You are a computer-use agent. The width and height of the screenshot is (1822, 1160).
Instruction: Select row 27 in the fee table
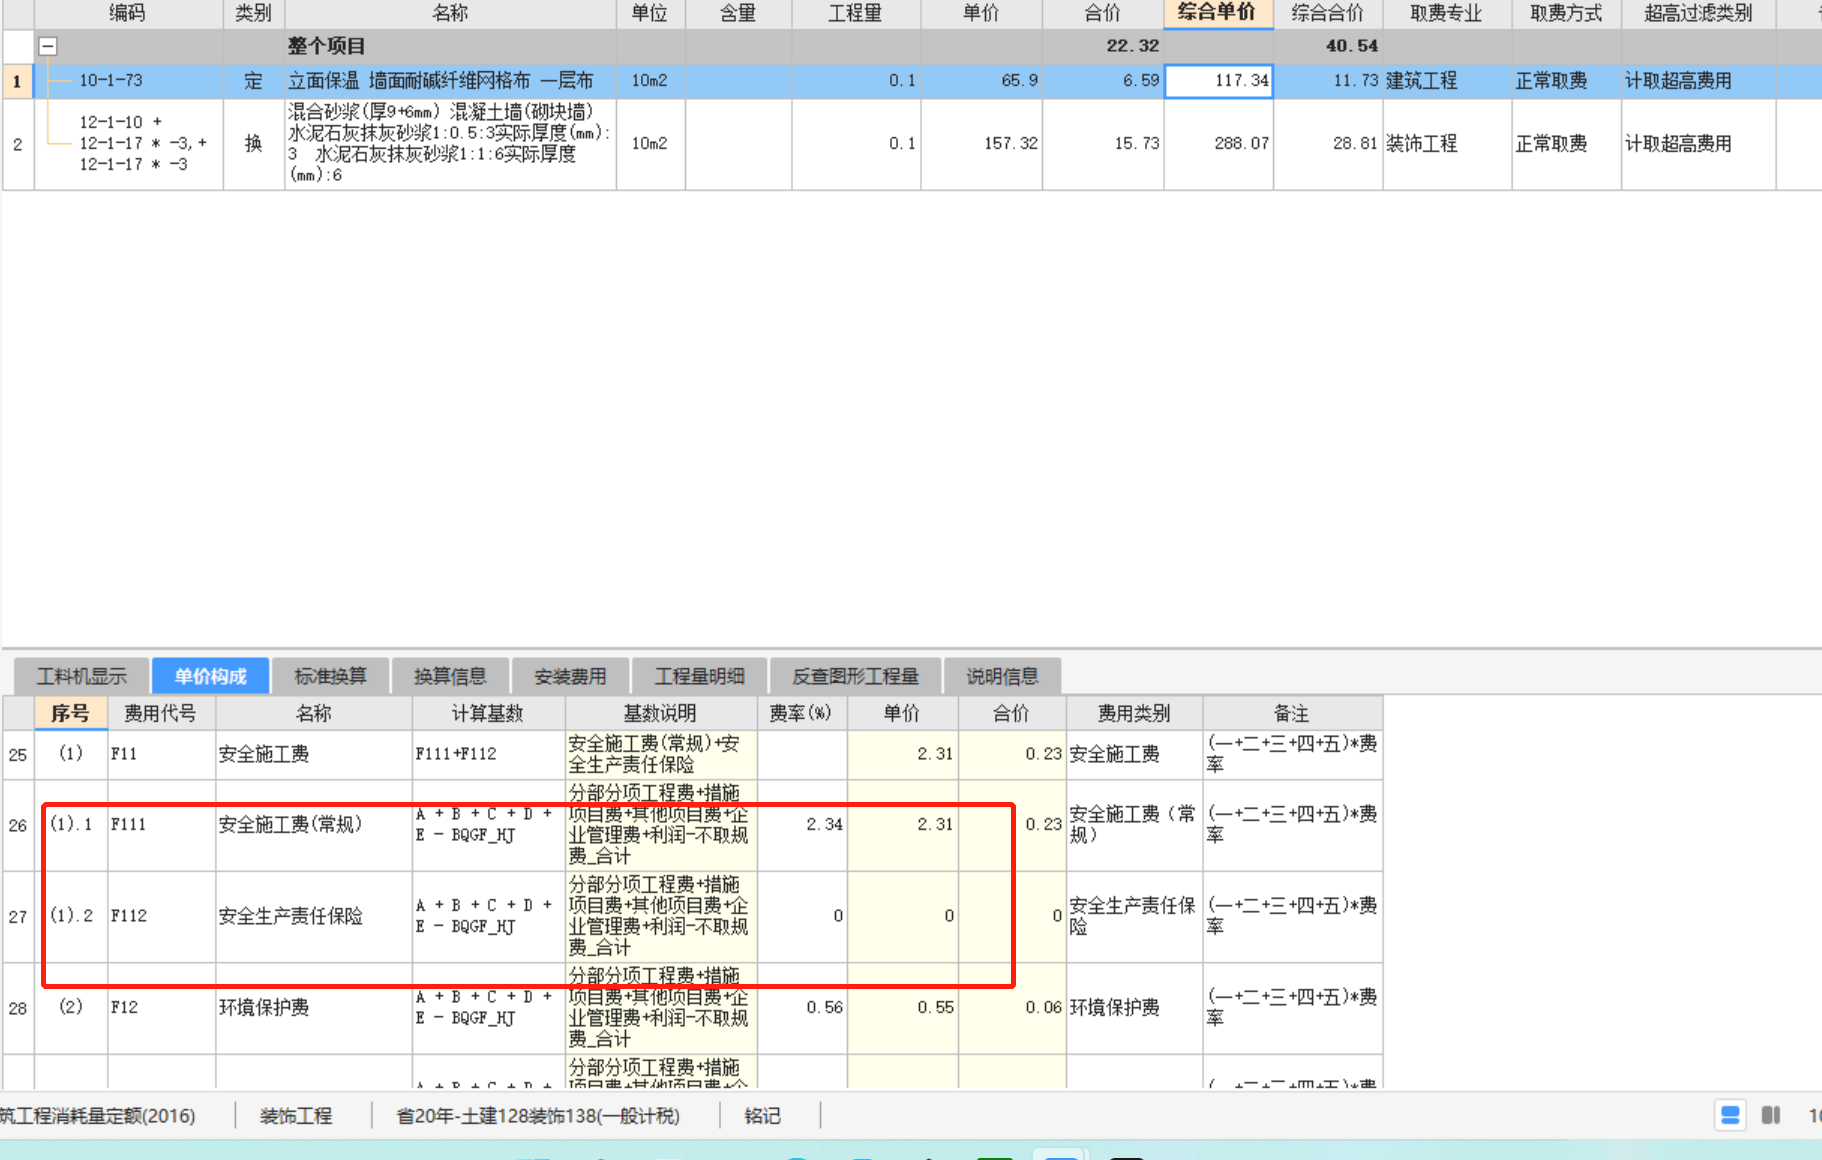18,916
